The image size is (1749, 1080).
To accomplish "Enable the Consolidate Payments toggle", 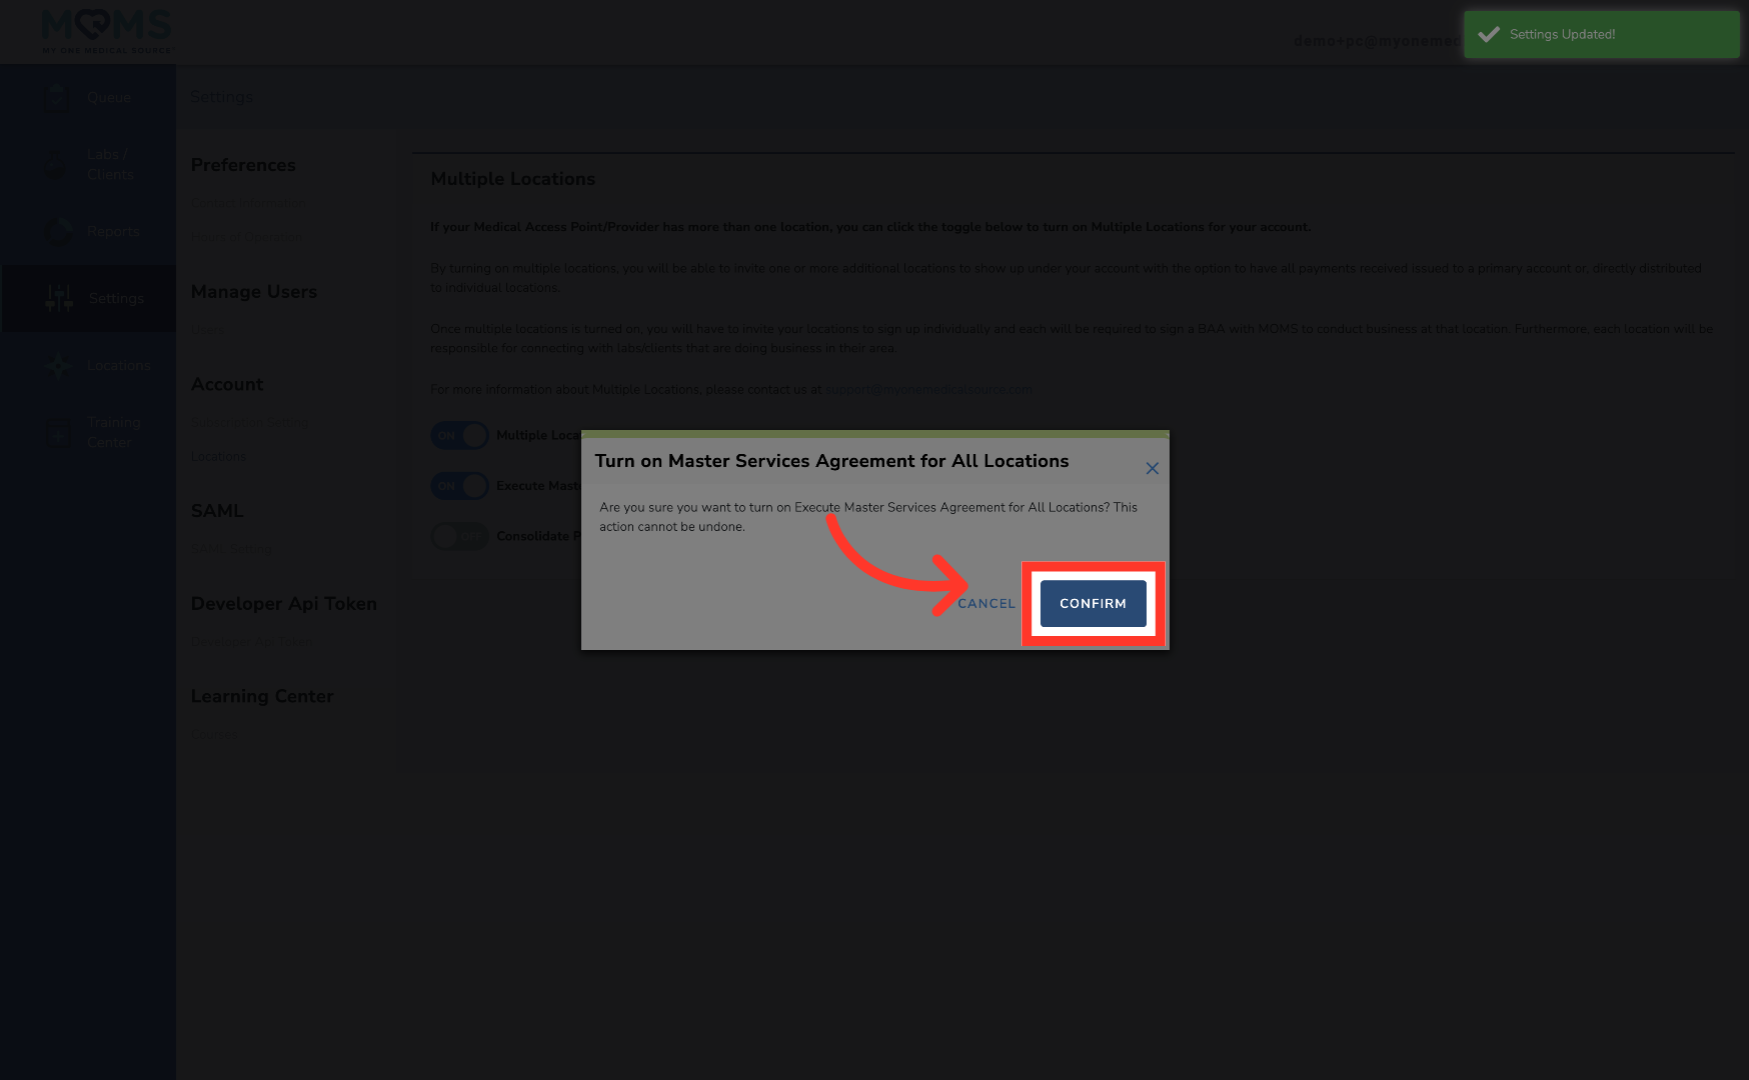I will tap(459, 536).
